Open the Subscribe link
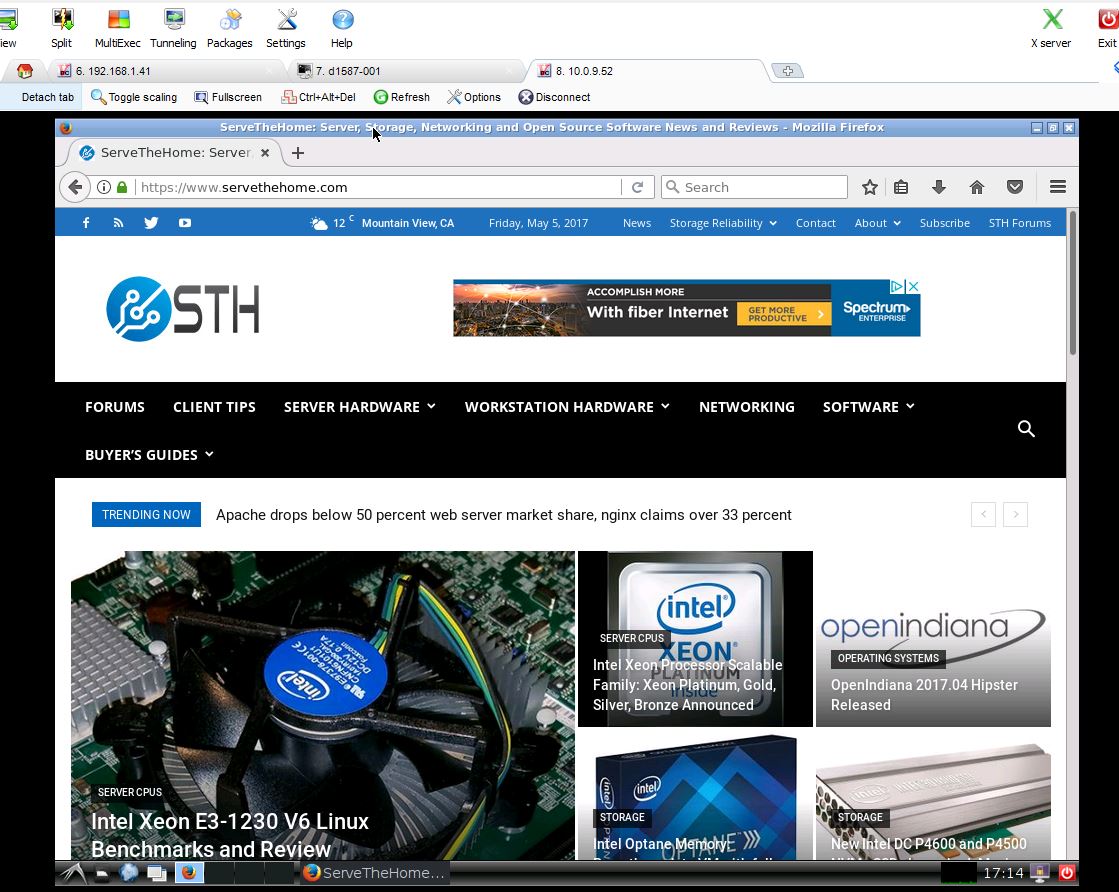Viewport: 1119px width, 892px height. tap(944, 223)
